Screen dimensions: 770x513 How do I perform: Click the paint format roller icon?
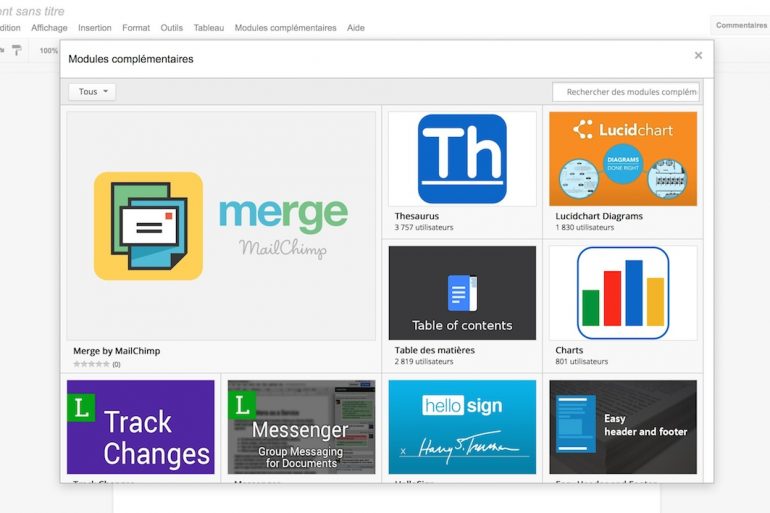(x=17, y=50)
